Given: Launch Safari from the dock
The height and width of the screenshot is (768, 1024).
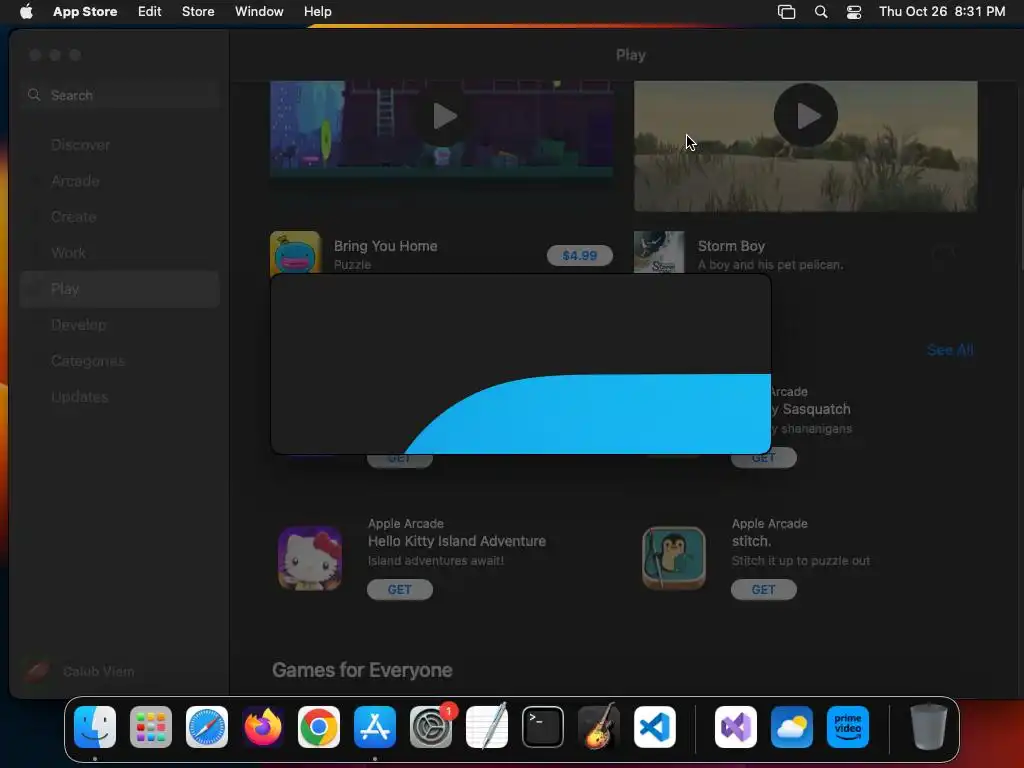Looking at the screenshot, I should 207,727.
